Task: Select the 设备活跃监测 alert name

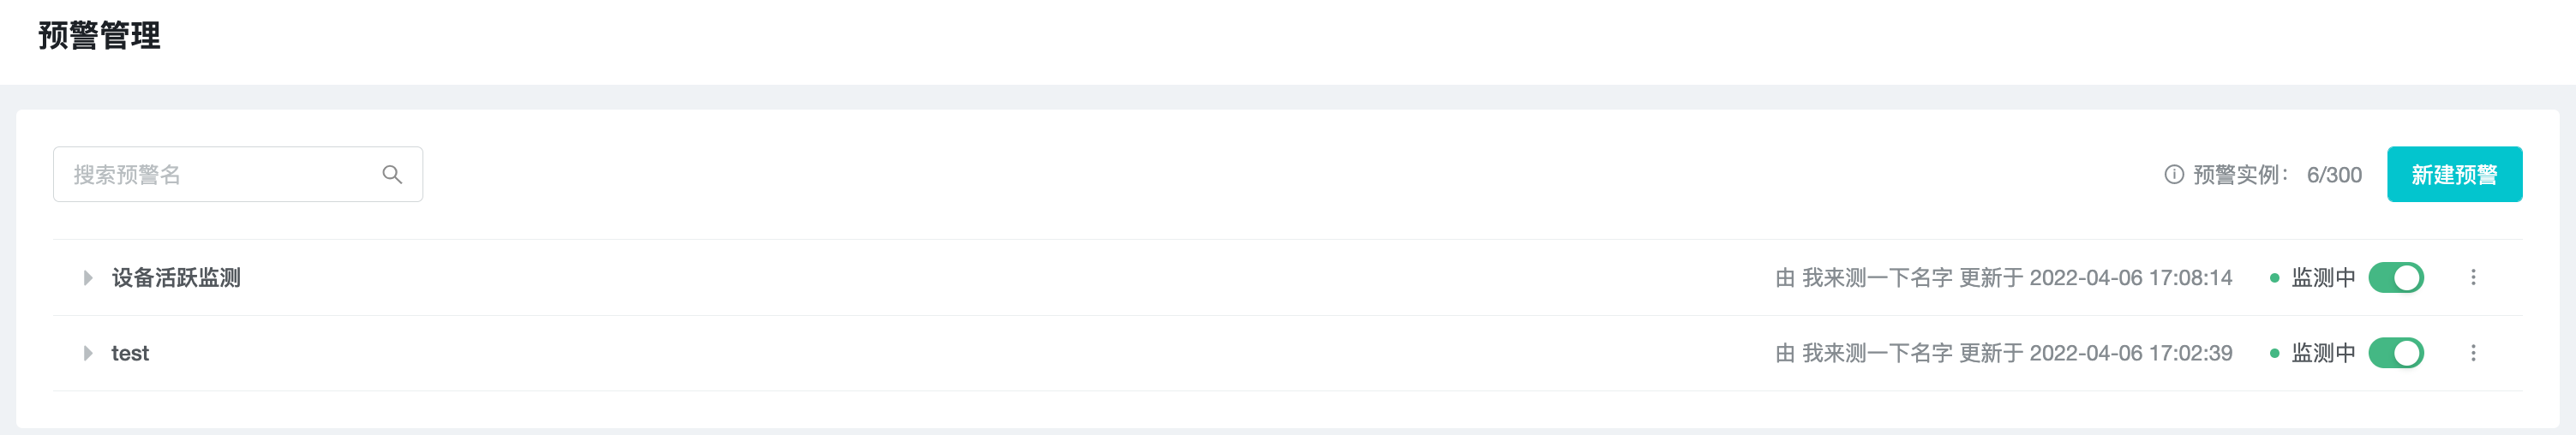Action: click(x=176, y=278)
